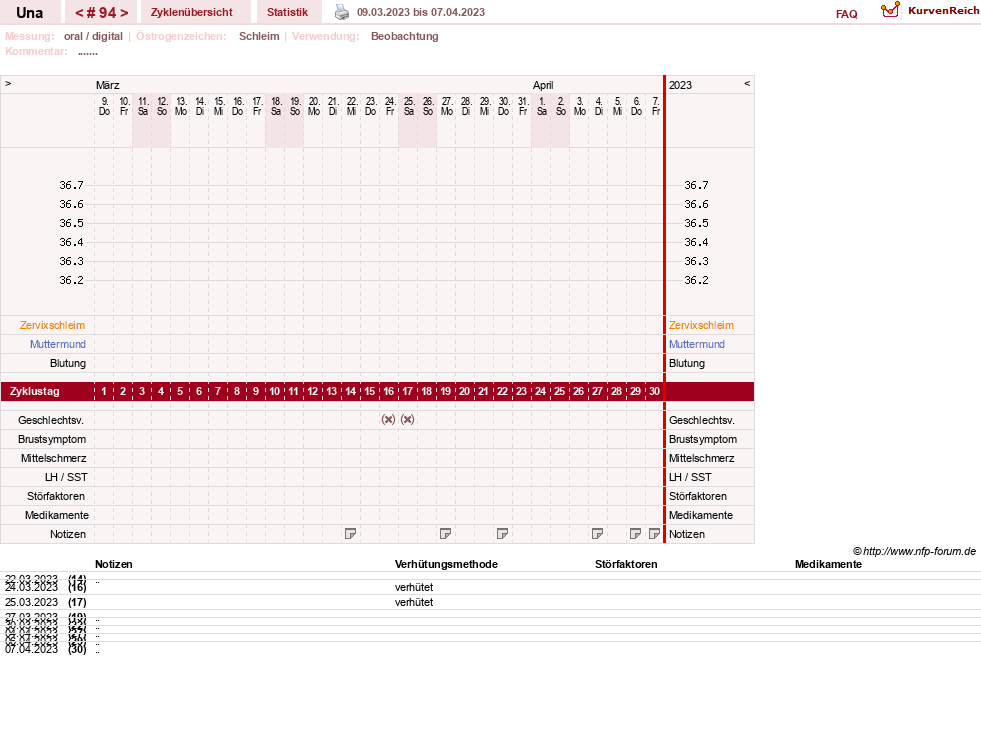
Task: Click the 'Schleim' estrogen sign value
Action: coord(259,36)
